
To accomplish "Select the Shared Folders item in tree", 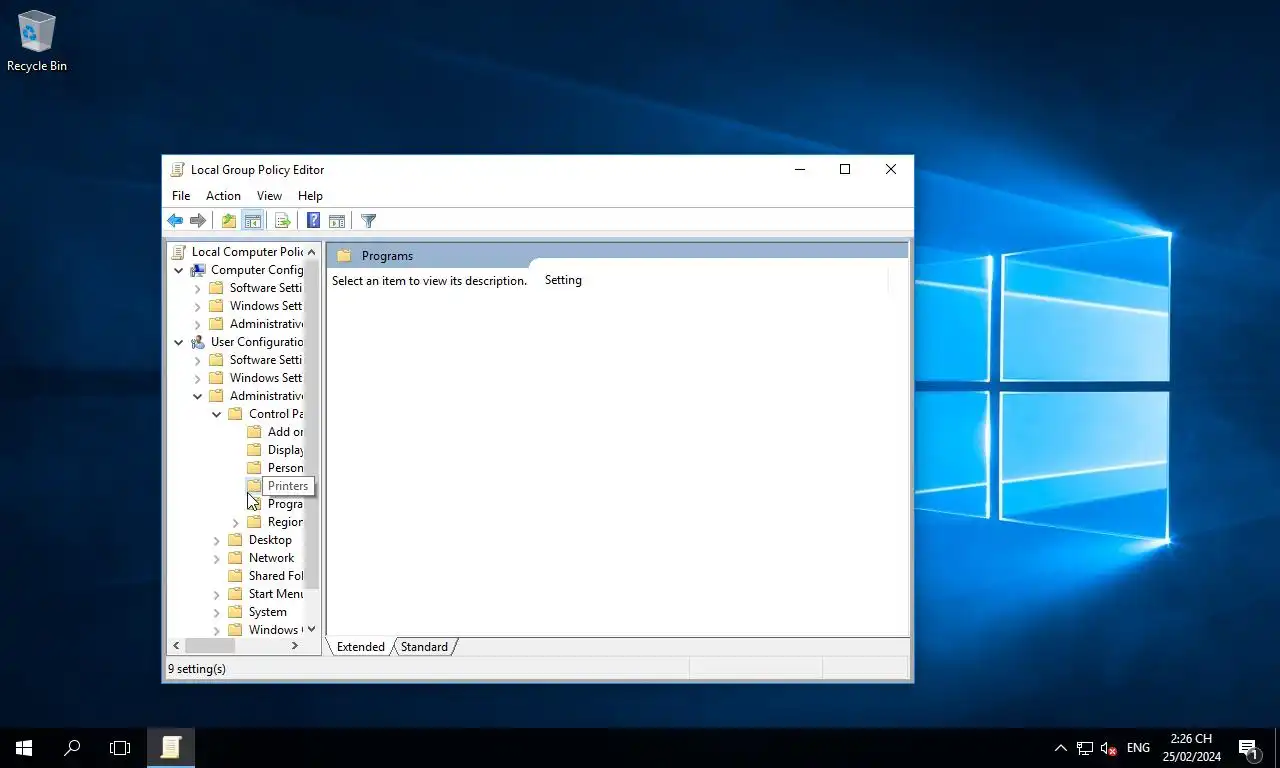I will click(x=265, y=576).
